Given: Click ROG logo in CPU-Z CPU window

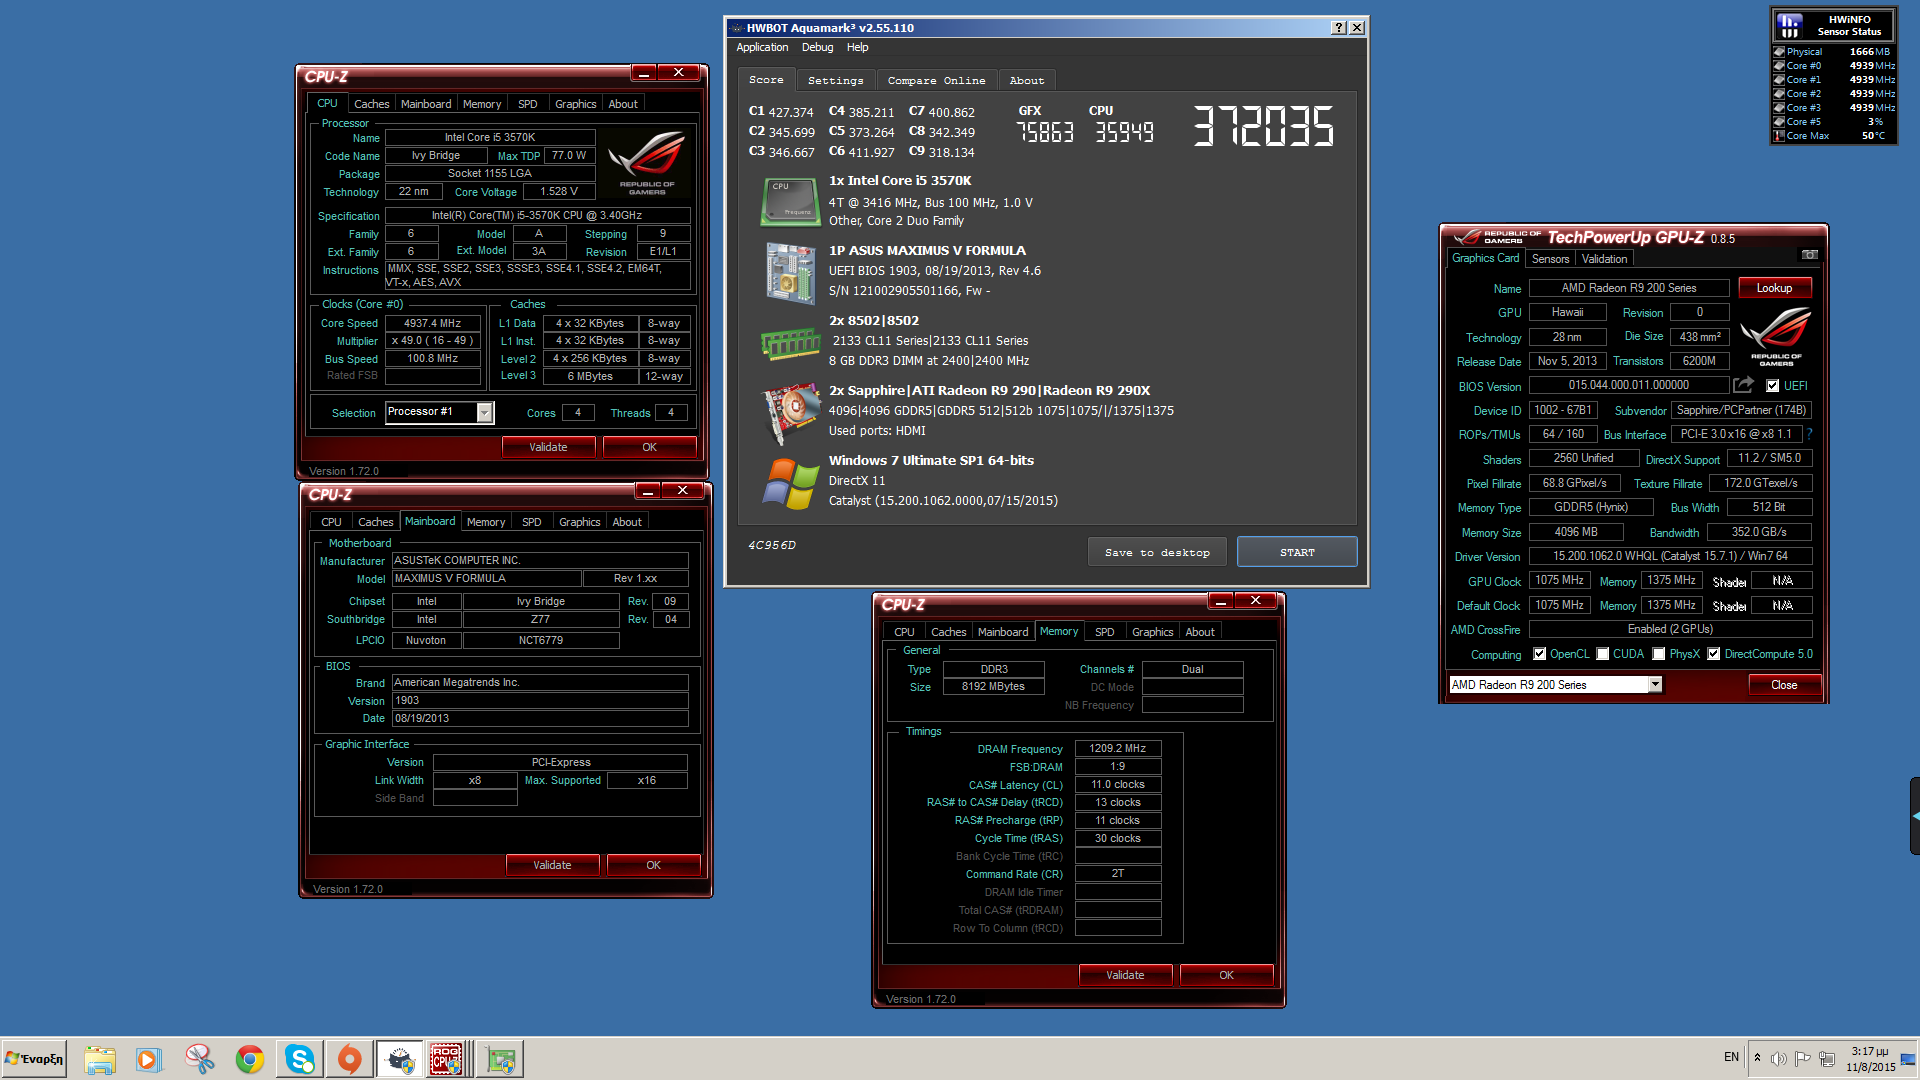Looking at the screenshot, I should click(x=647, y=161).
